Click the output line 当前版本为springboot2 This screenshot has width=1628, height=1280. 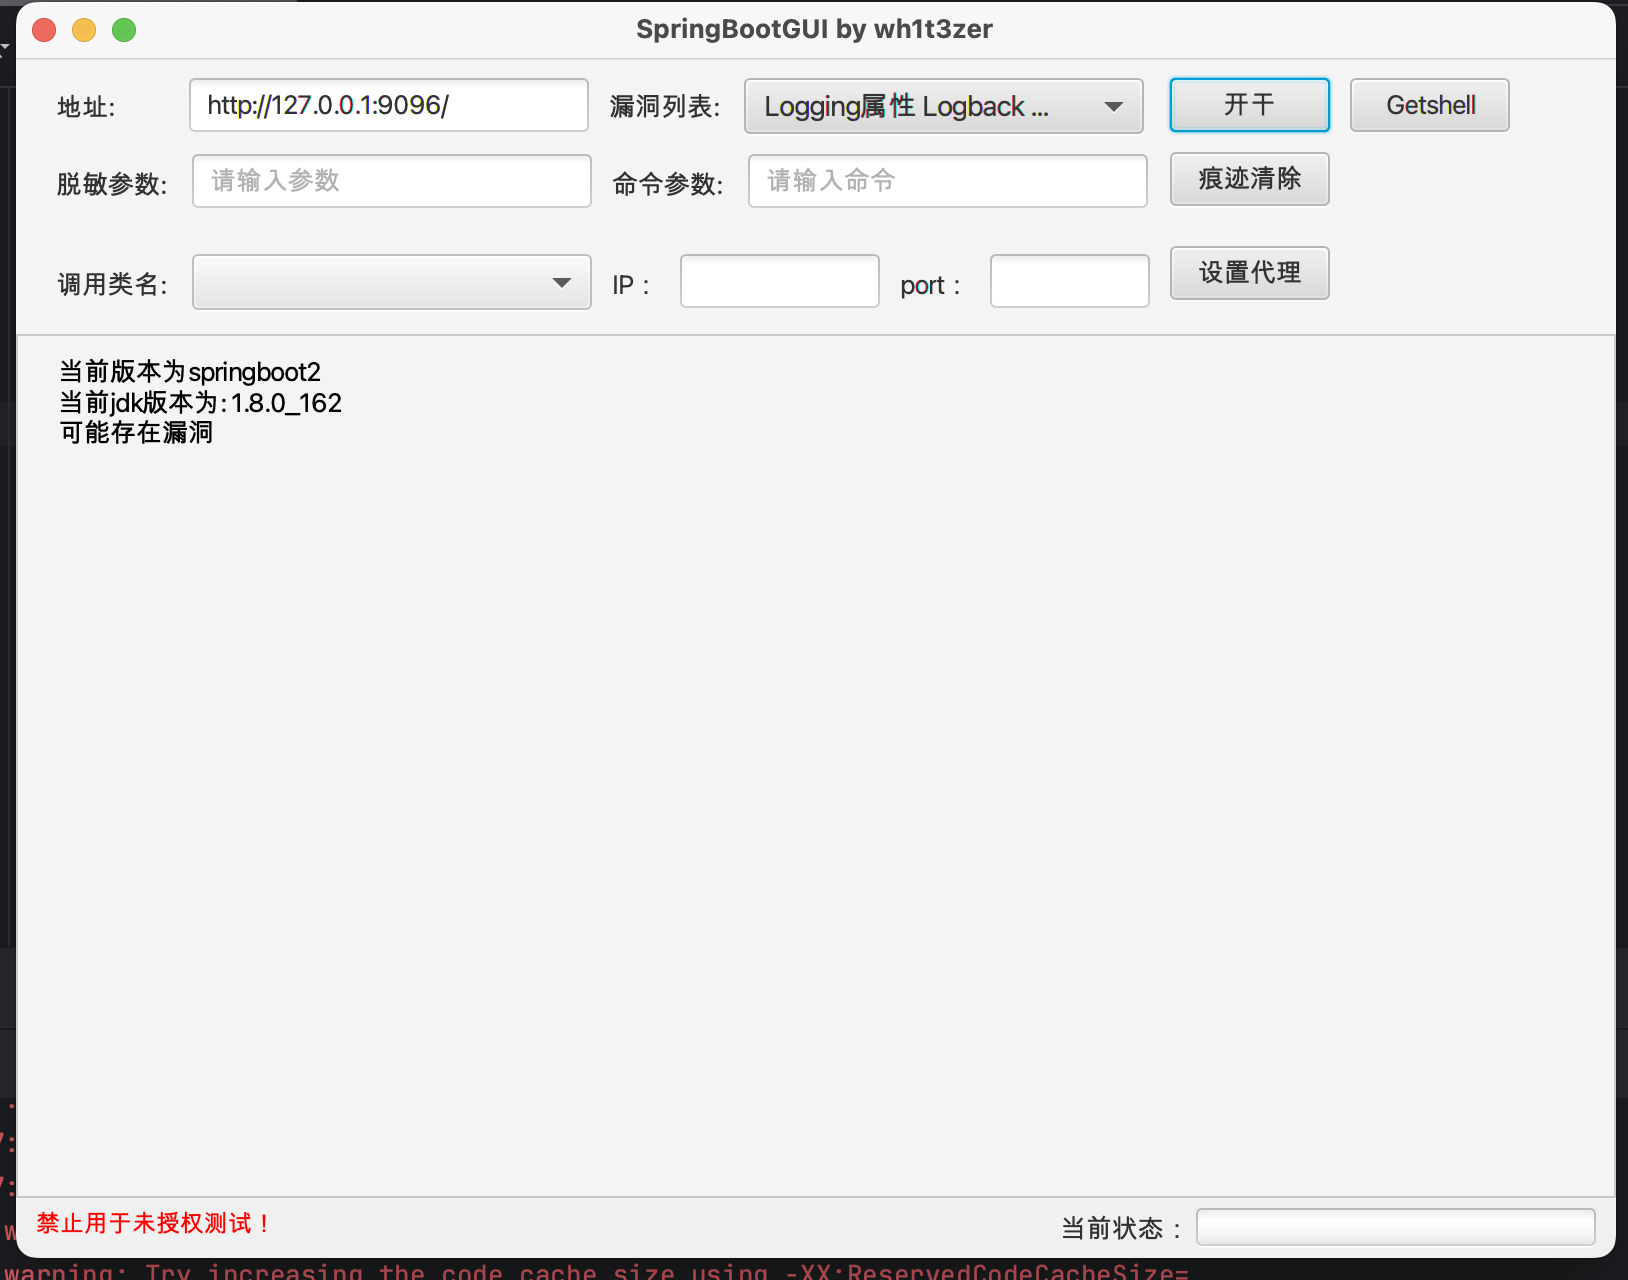[190, 372]
